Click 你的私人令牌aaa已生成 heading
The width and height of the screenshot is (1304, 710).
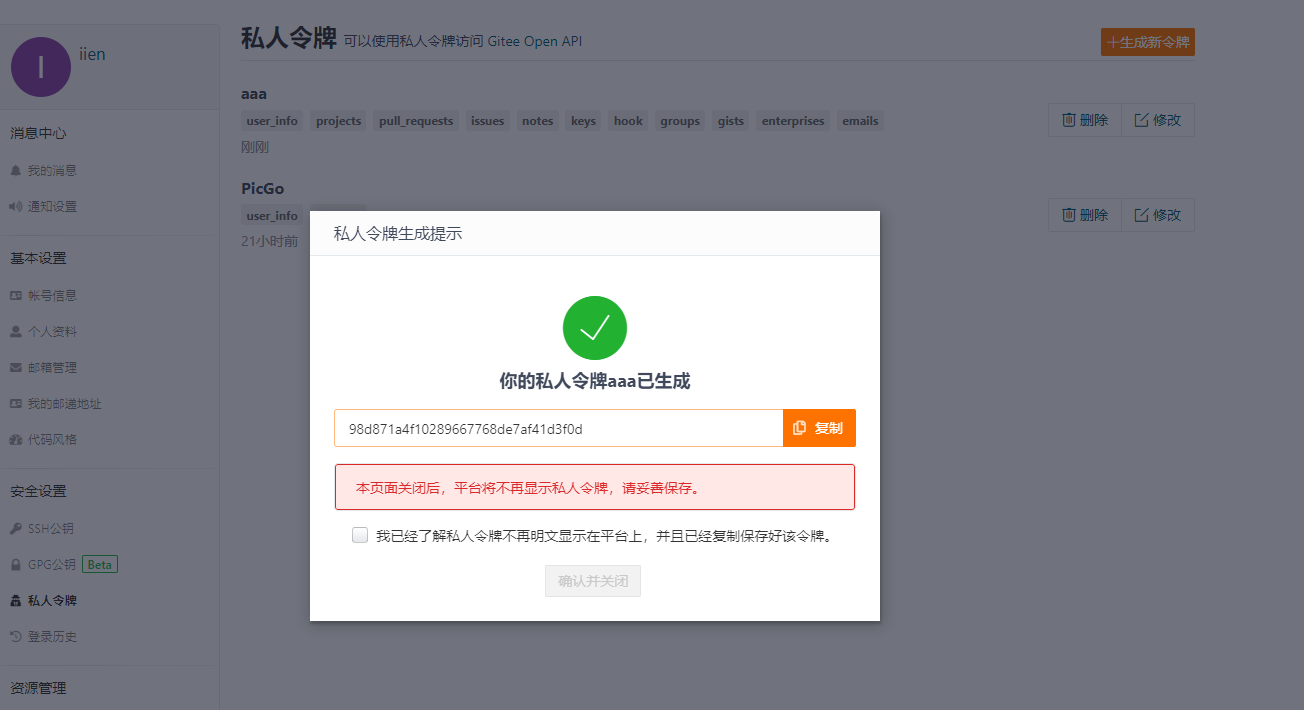595,381
